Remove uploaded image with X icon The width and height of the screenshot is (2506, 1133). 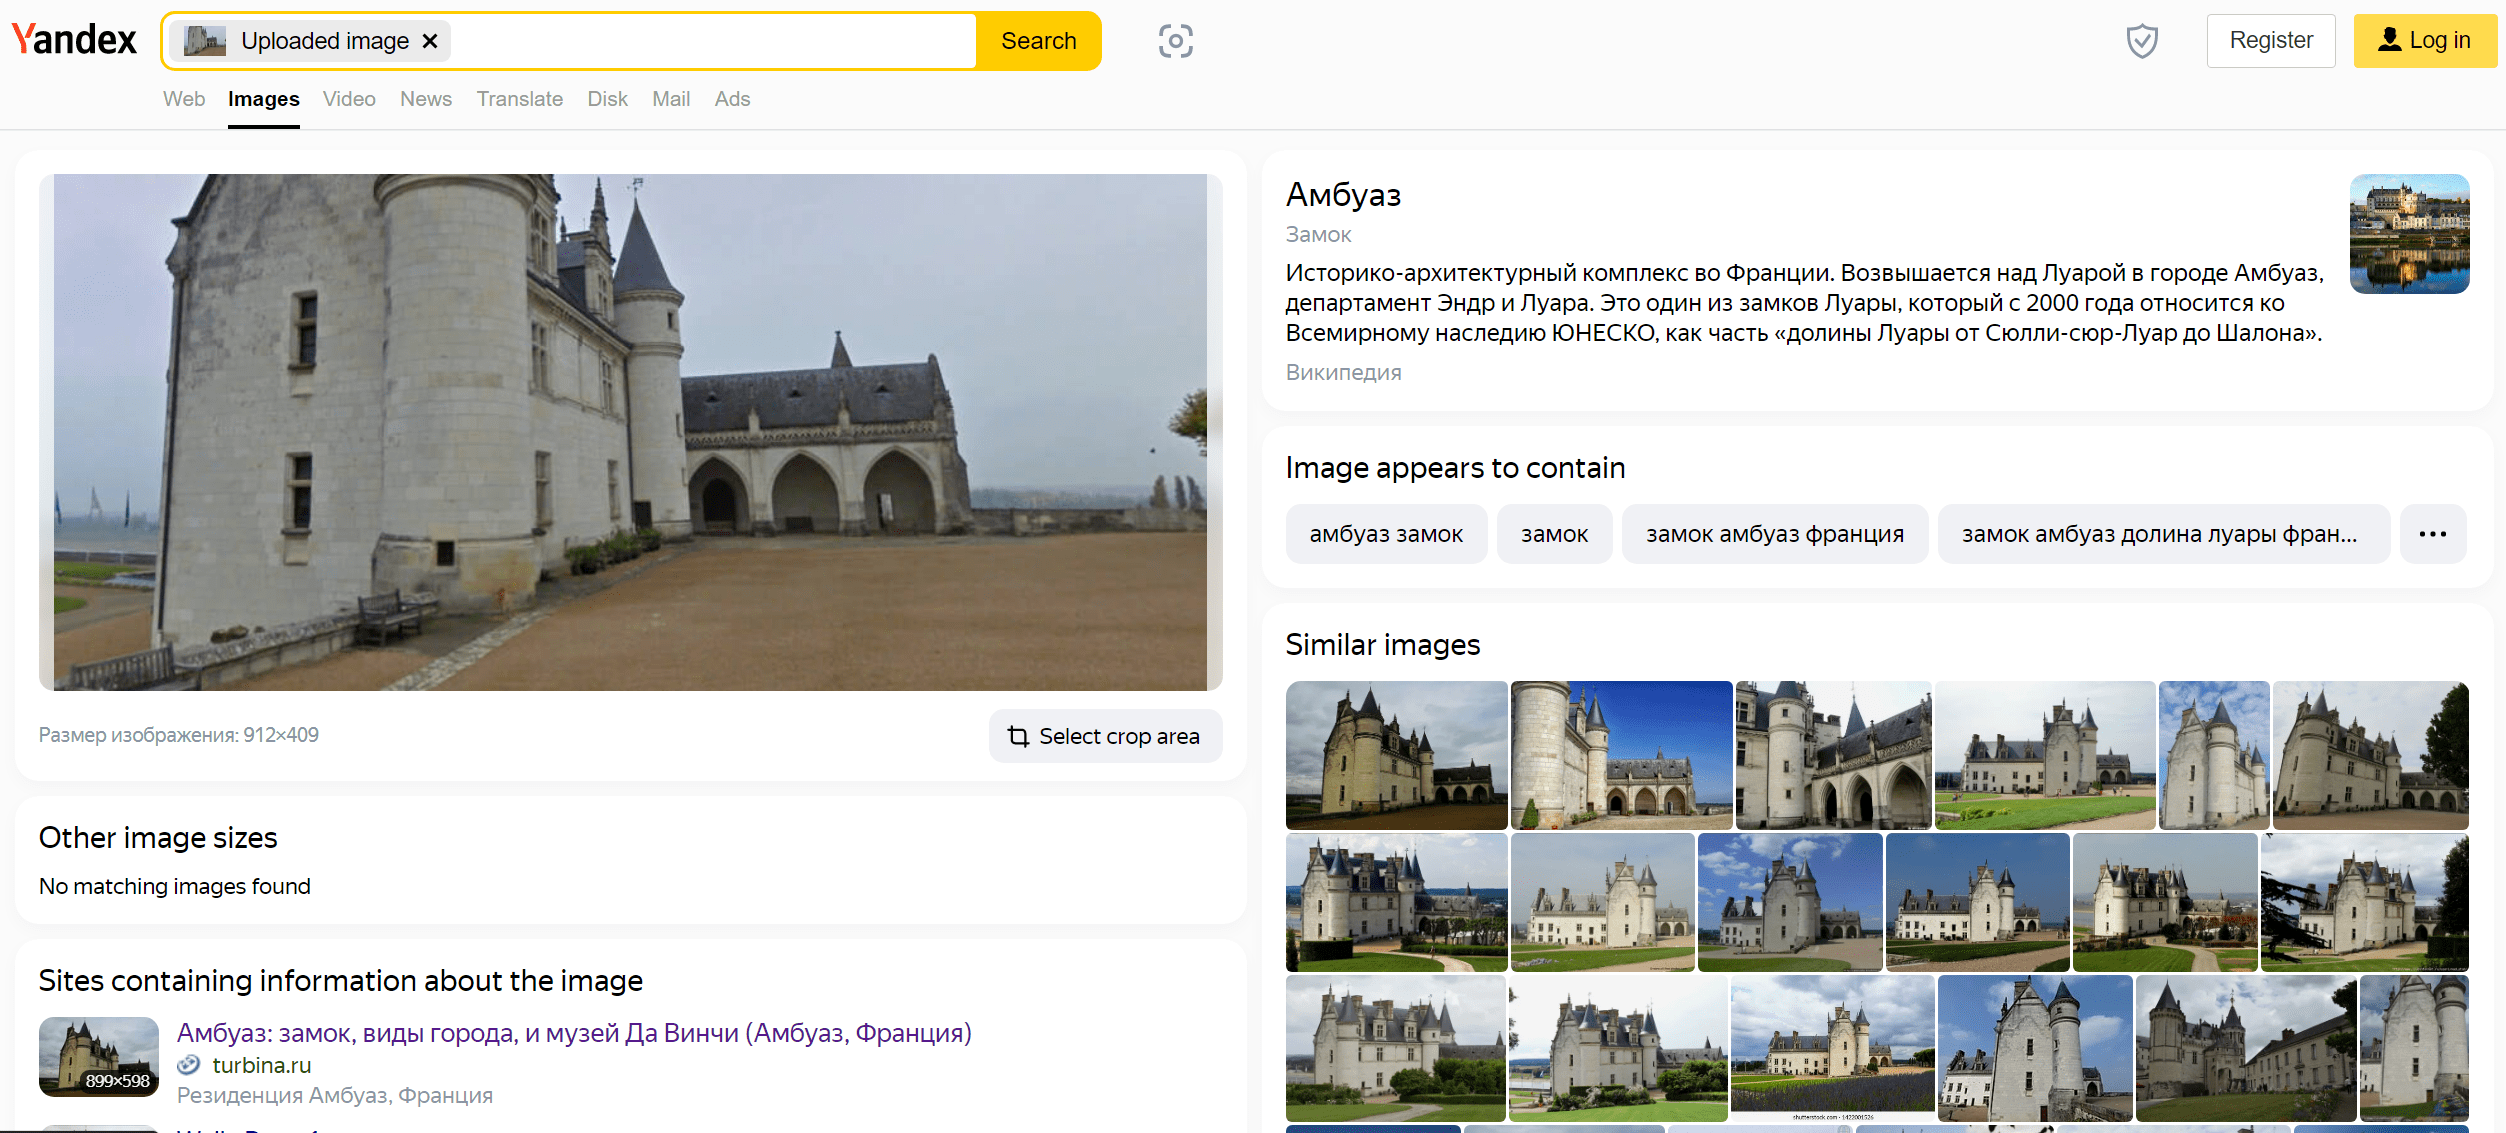[x=430, y=41]
